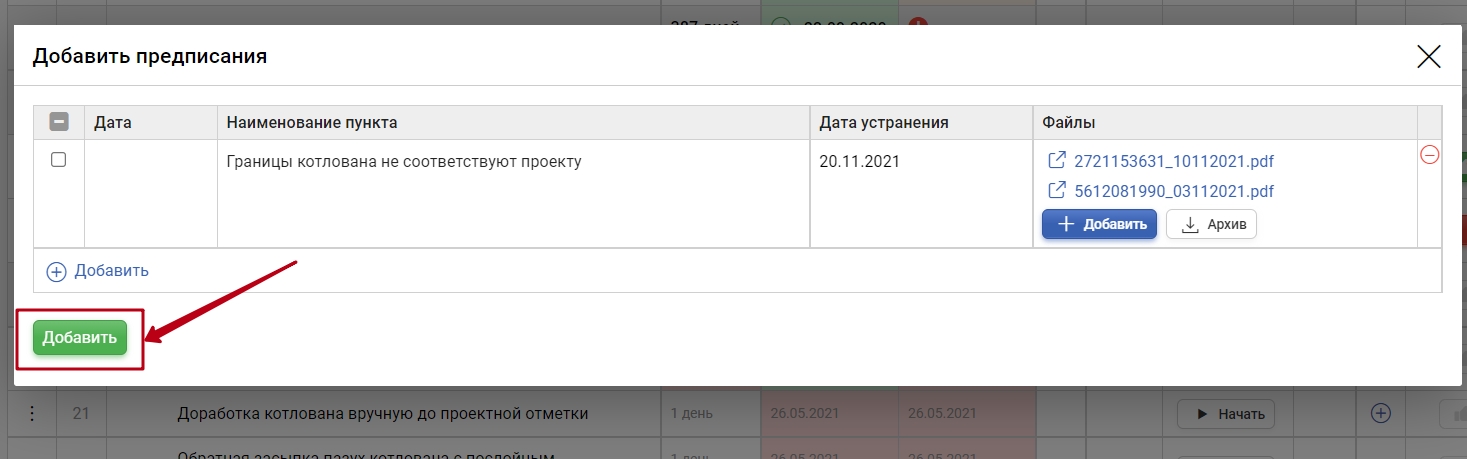Image resolution: width=1467 pixels, height=459 pixels.
Task: Close the Добавить предписания dialog
Action: pyautogui.click(x=1429, y=57)
